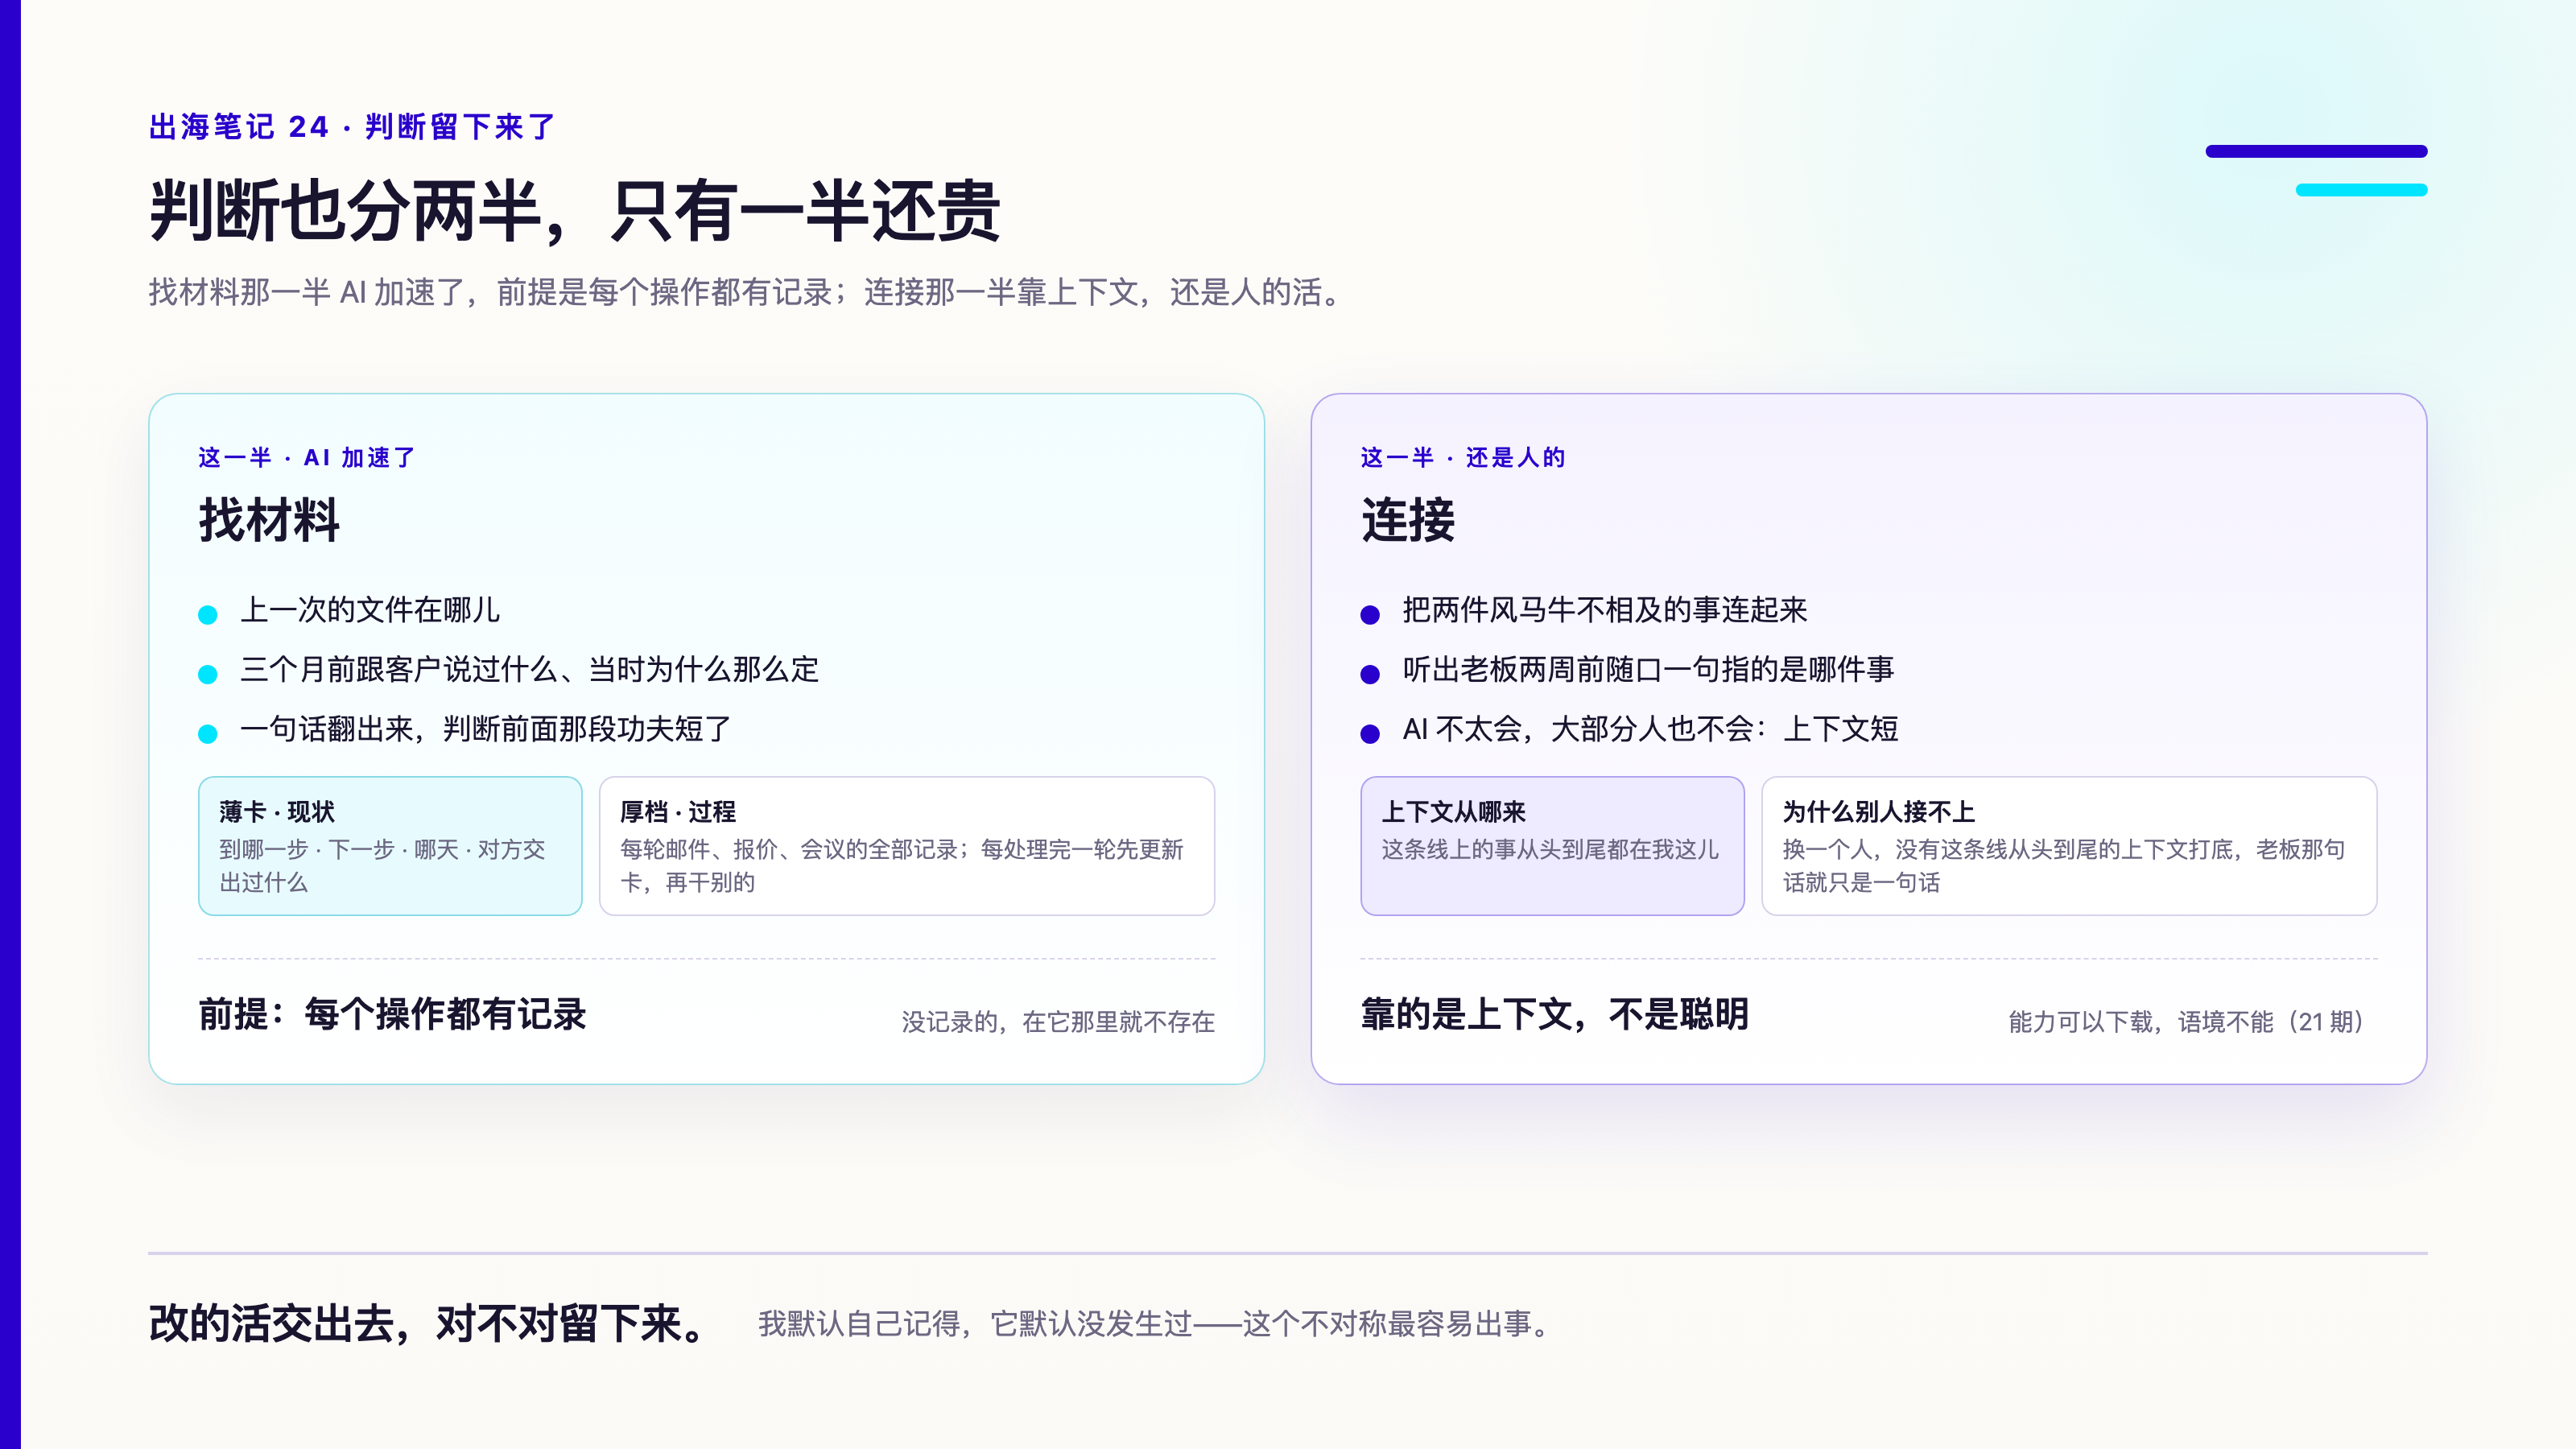
Task: Click note '没记录的，在它那里就不存在'
Action: pos(1058,1022)
